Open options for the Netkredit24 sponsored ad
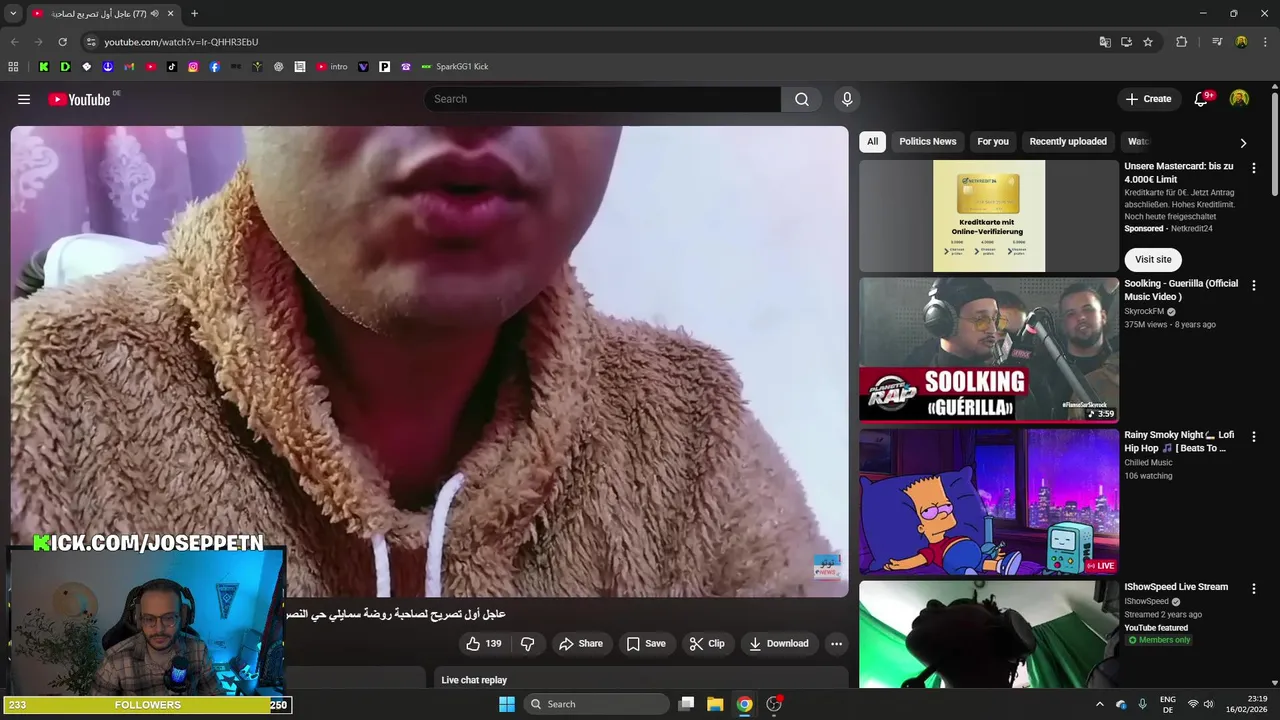1280x720 pixels. click(x=1253, y=168)
